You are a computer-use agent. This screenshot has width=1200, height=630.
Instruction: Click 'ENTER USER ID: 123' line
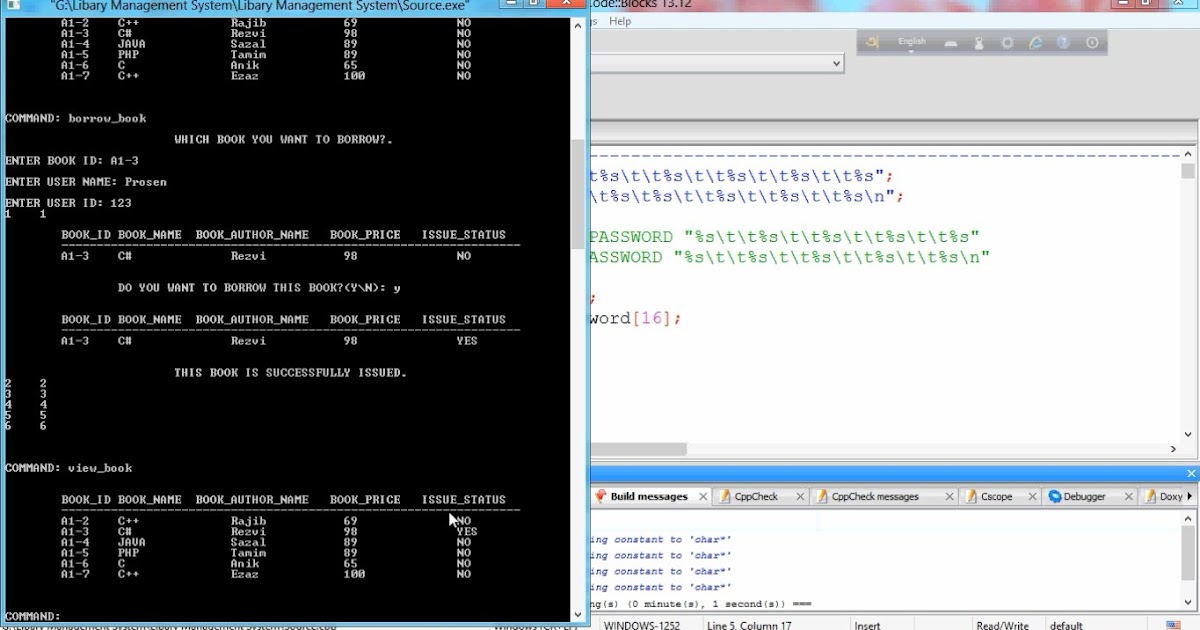click(69, 203)
